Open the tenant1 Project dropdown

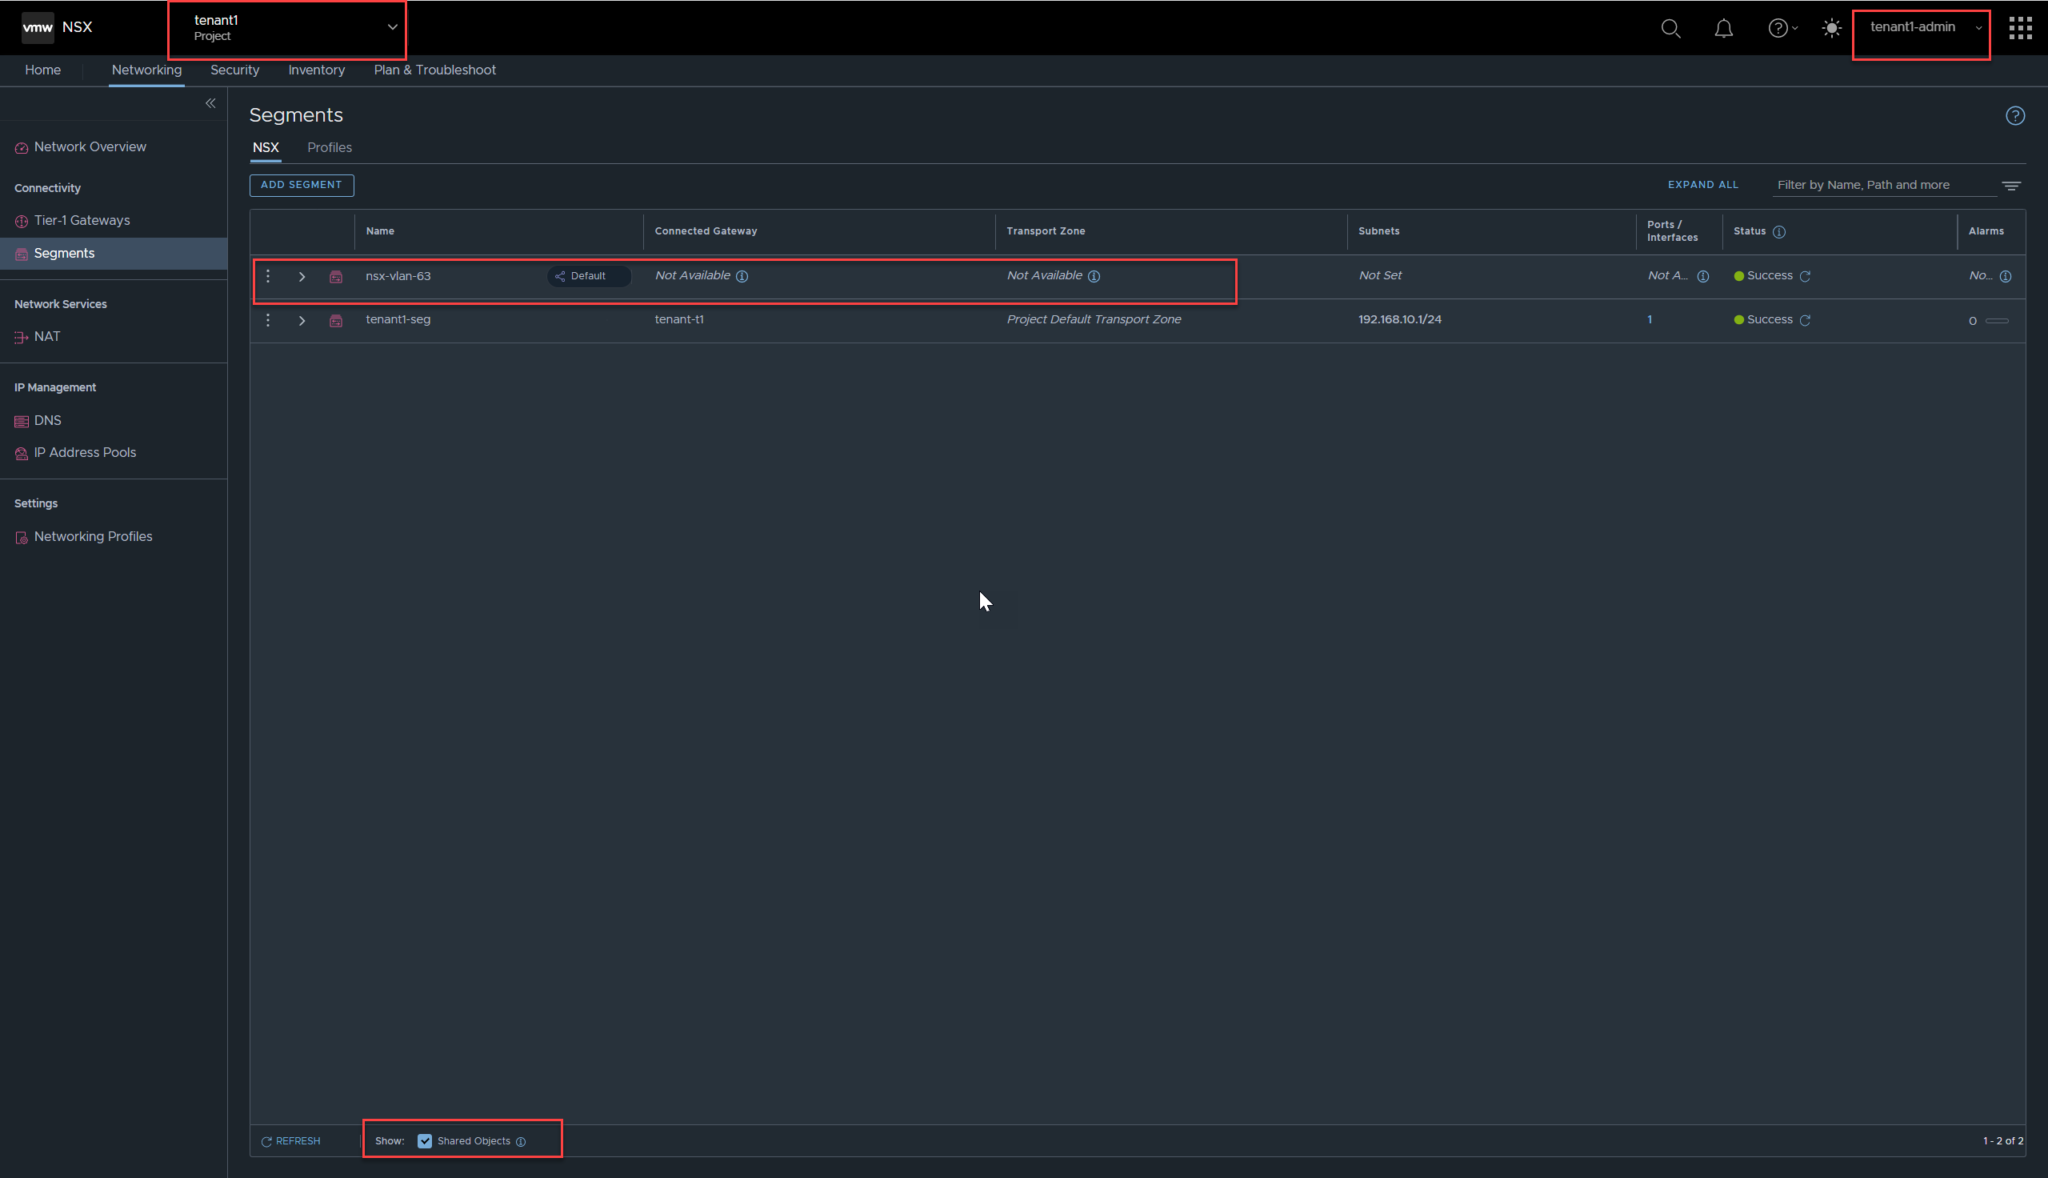(287, 28)
